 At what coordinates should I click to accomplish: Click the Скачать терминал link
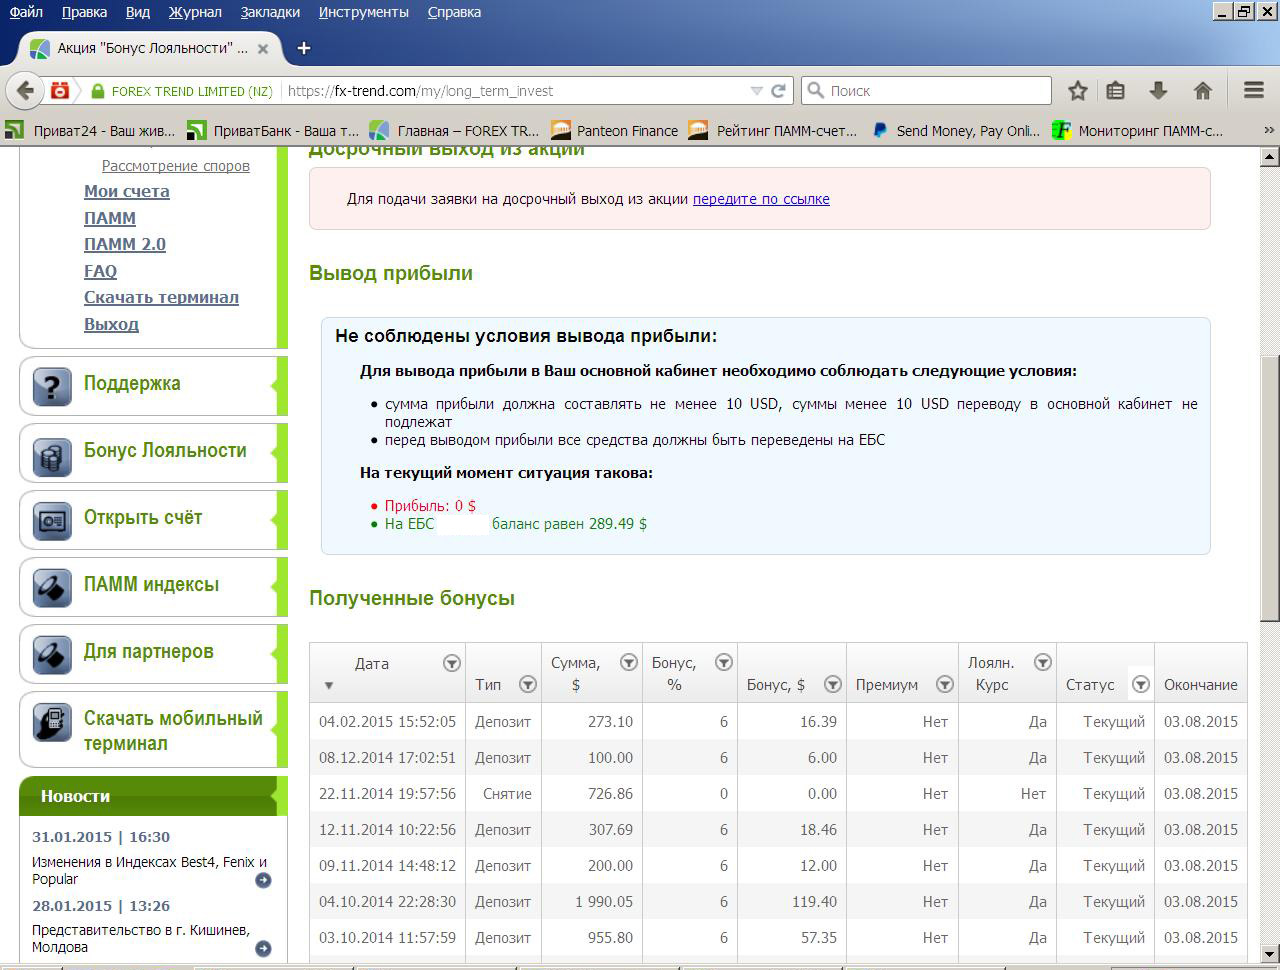coord(161,298)
